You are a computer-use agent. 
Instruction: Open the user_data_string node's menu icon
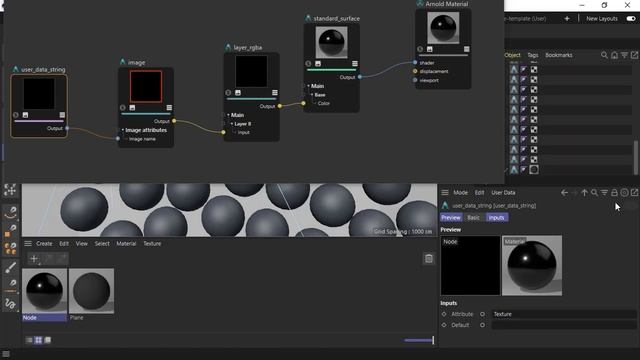[62, 115]
